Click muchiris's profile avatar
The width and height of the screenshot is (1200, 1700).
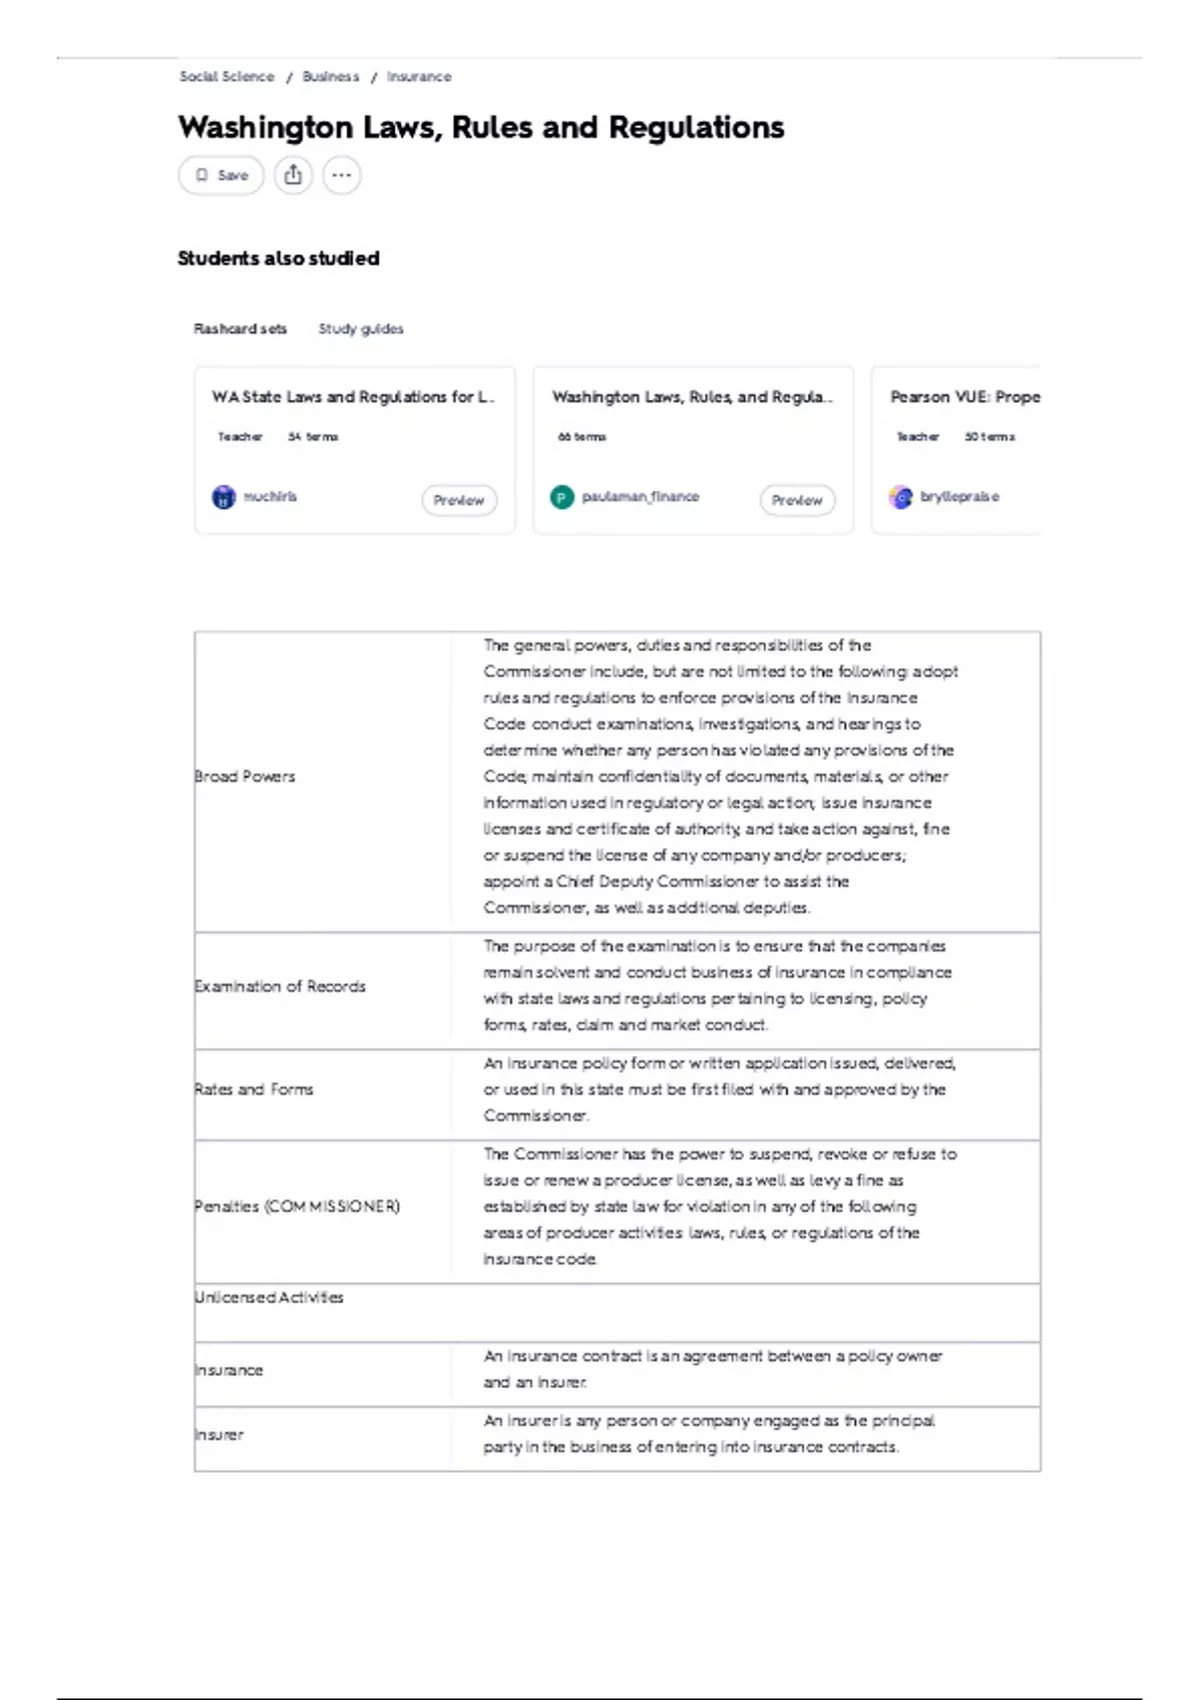click(x=224, y=497)
